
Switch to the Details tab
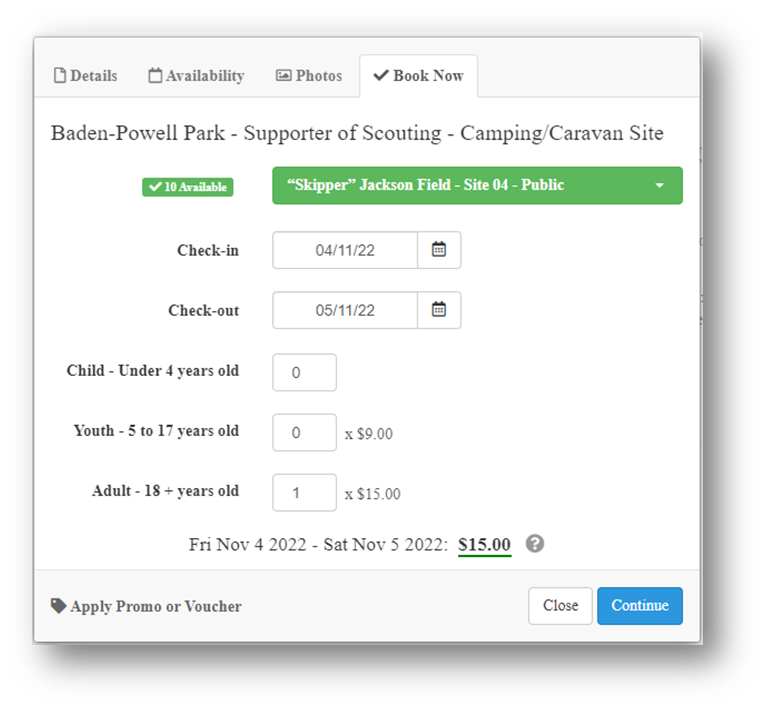pyautogui.click(x=86, y=76)
